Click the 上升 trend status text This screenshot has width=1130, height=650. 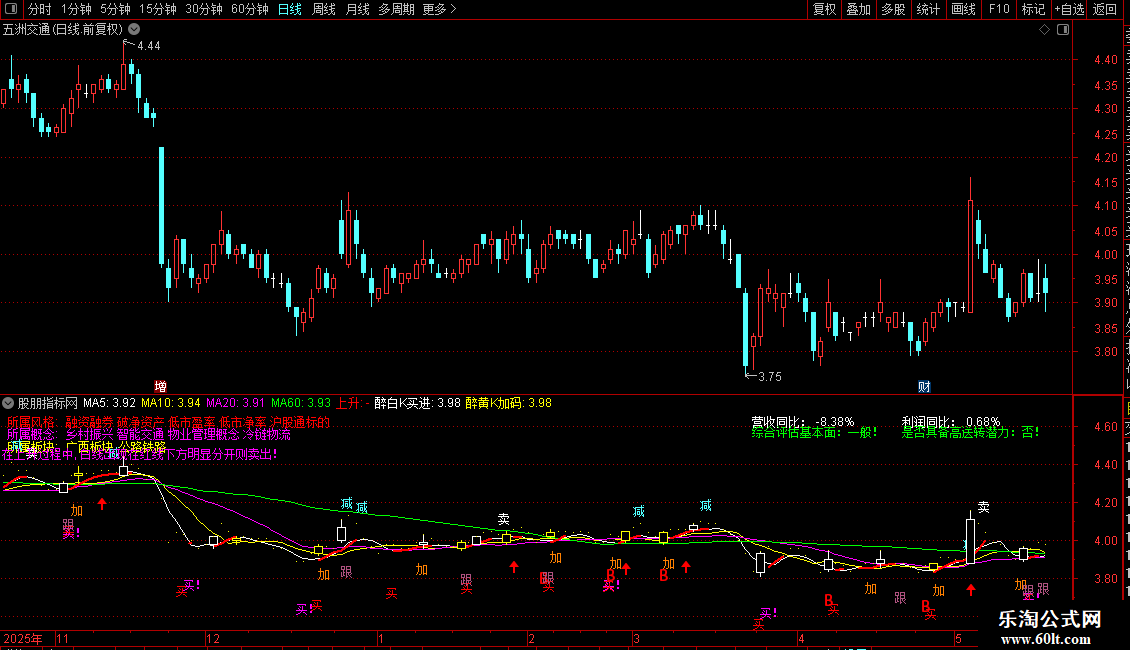click(352, 403)
